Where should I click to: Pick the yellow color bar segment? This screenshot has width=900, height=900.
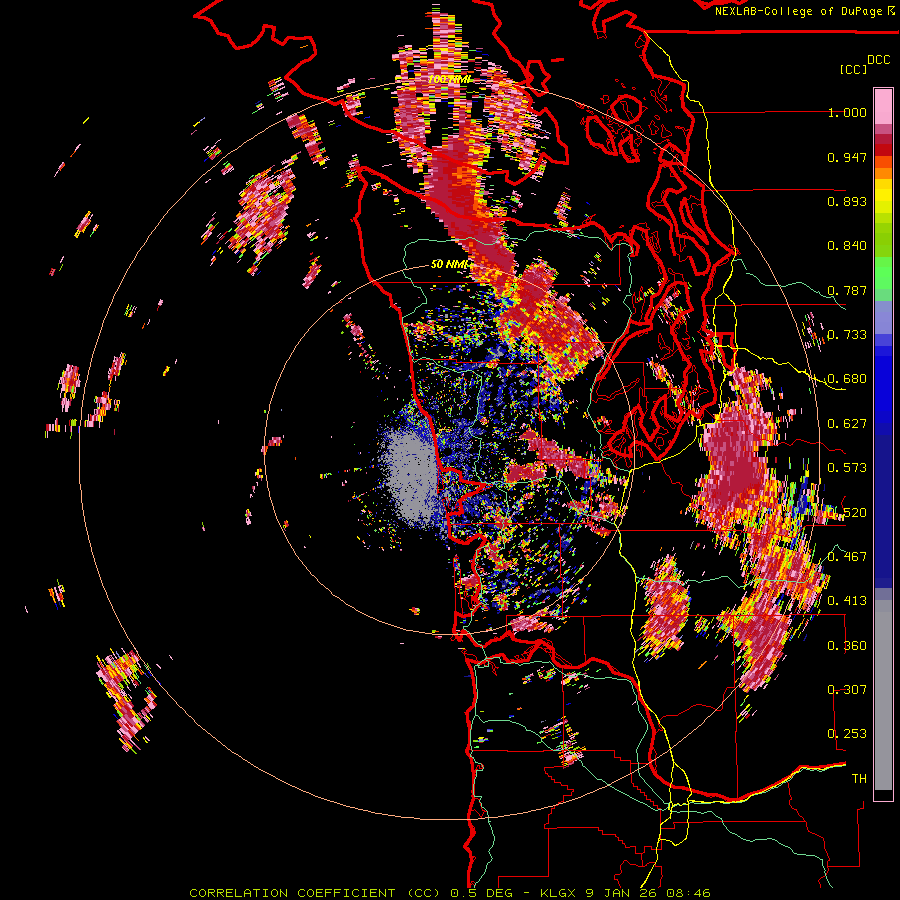click(883, 197)
